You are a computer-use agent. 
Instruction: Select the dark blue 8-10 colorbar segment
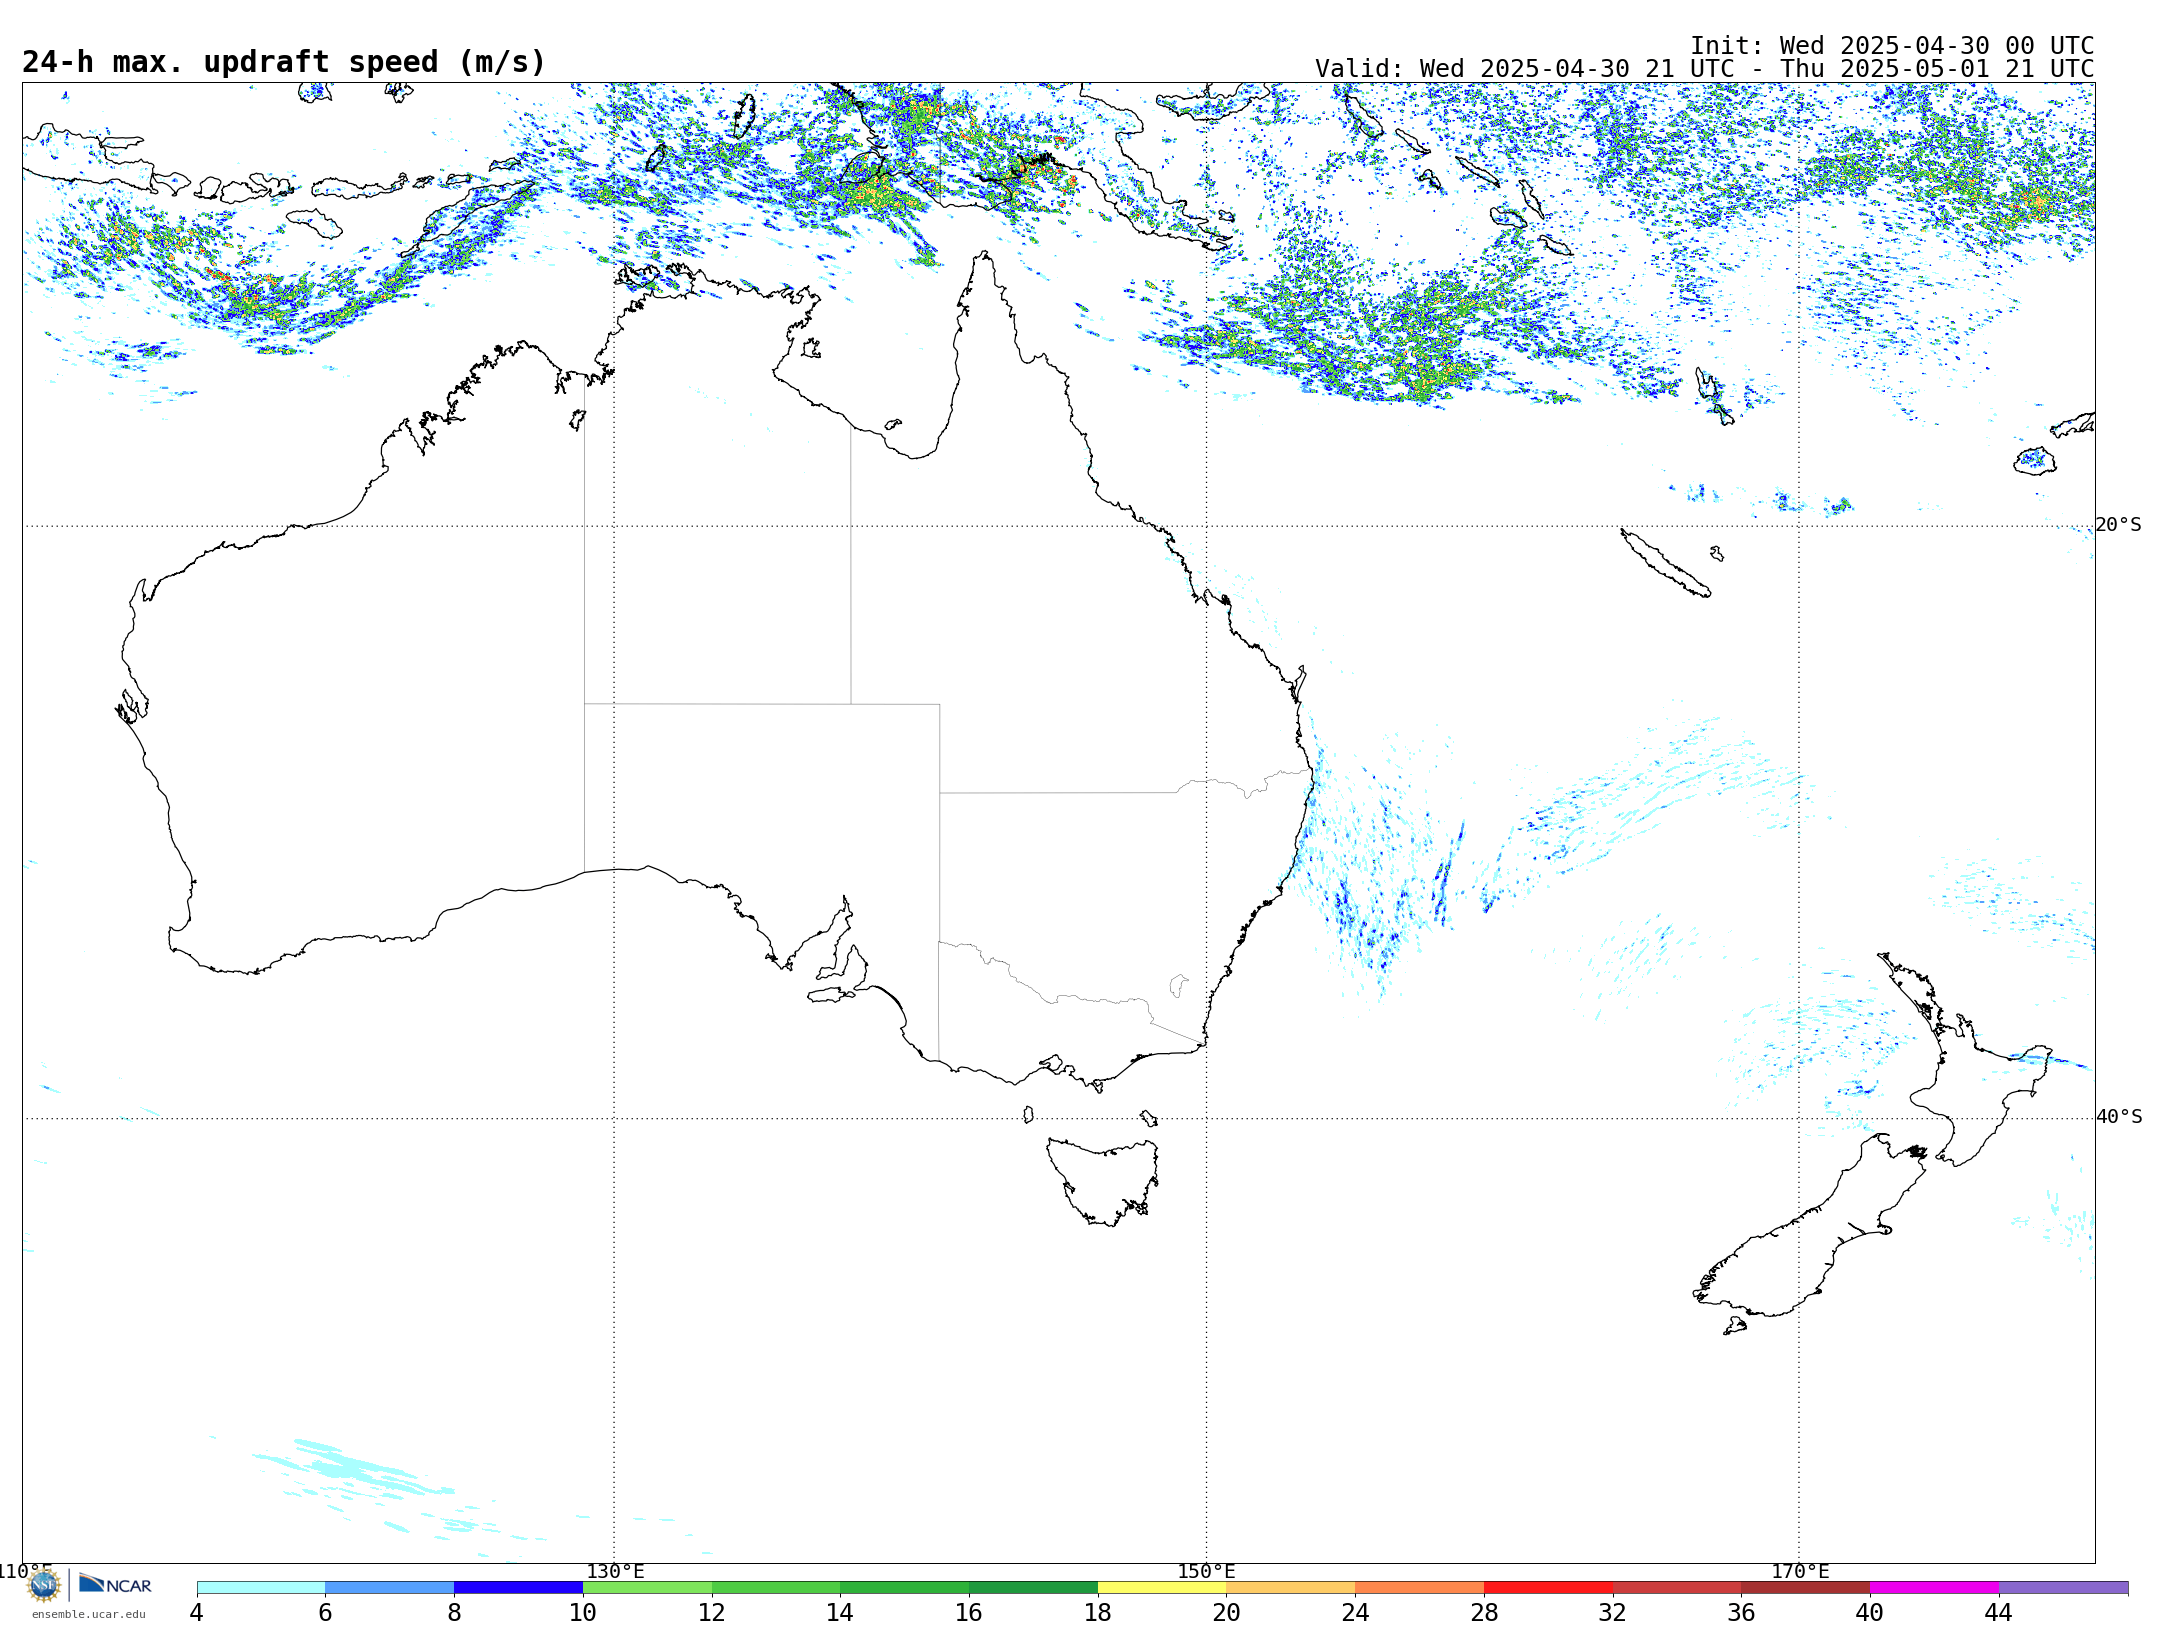click(x=518, y=1588)
